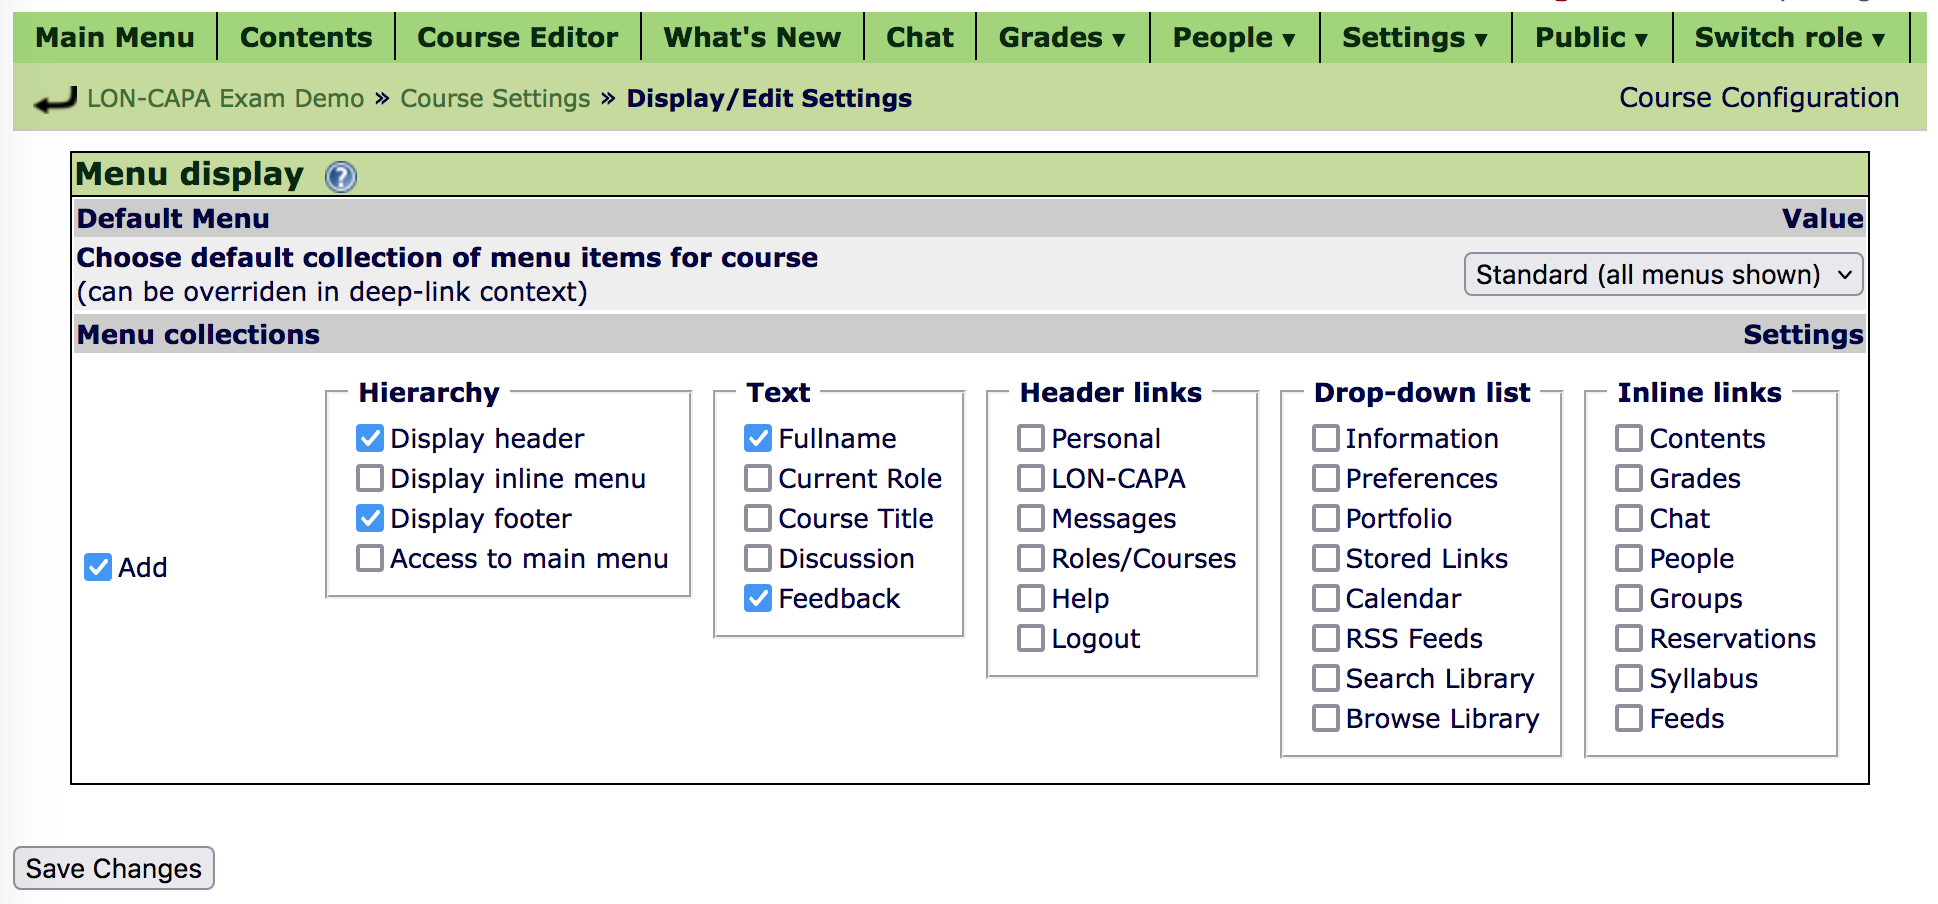Click the Menu collections heading

pos(198,334)
